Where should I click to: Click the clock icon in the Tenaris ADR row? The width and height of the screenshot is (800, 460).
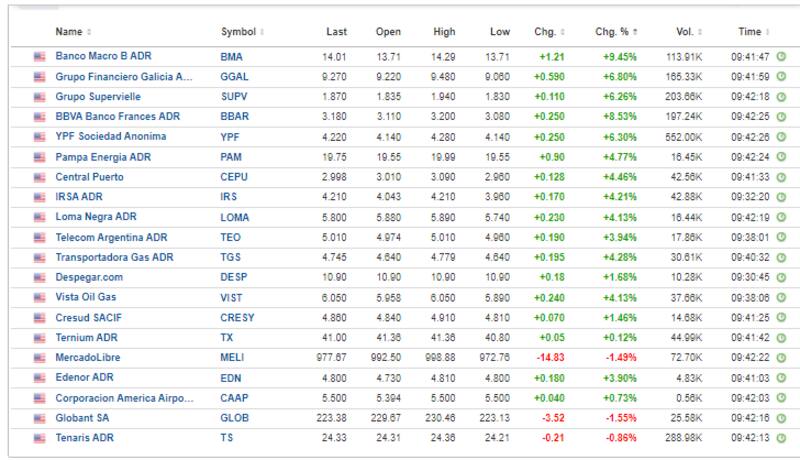[781, 437]
